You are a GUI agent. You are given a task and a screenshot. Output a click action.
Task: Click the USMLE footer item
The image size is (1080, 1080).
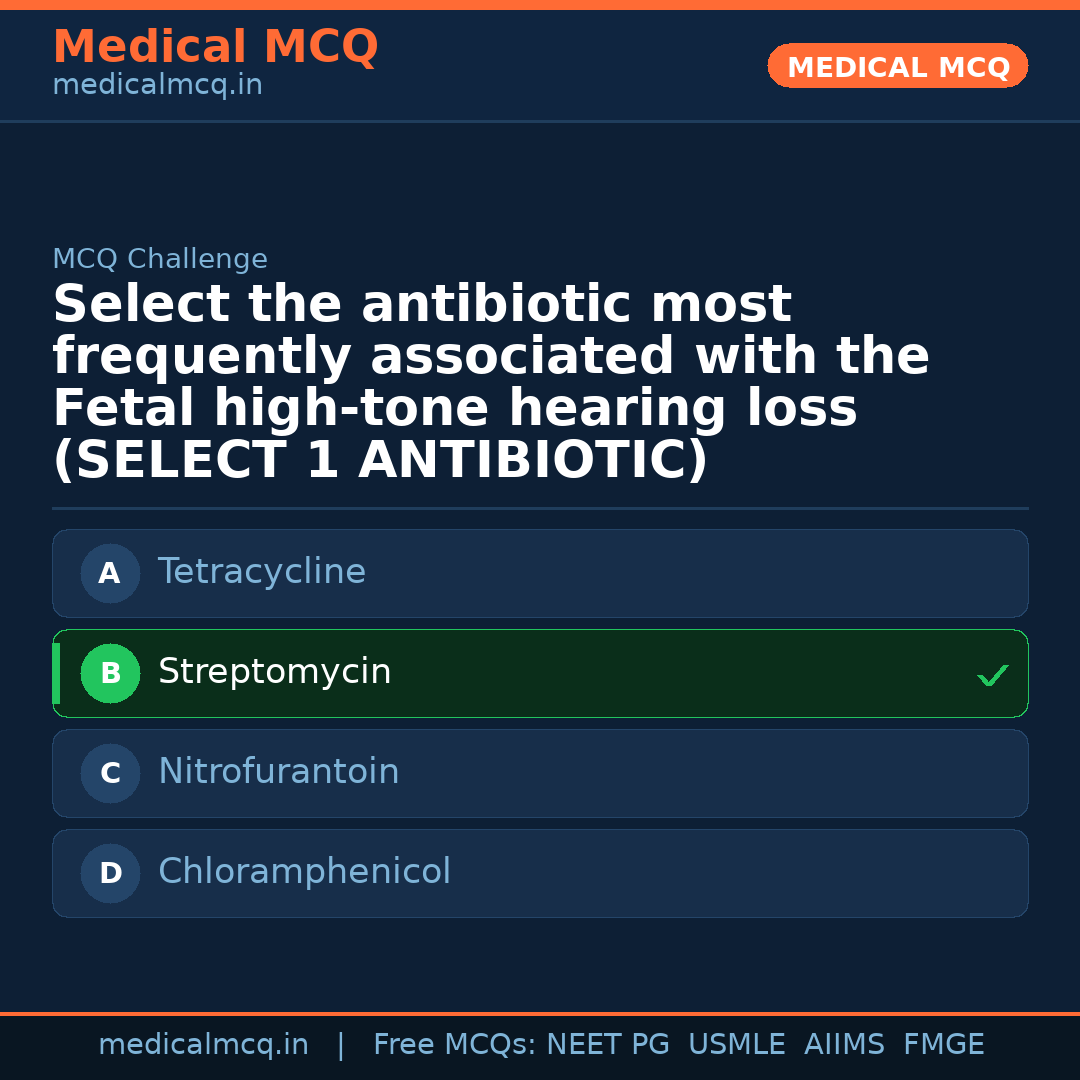(x=736, y=1045)
